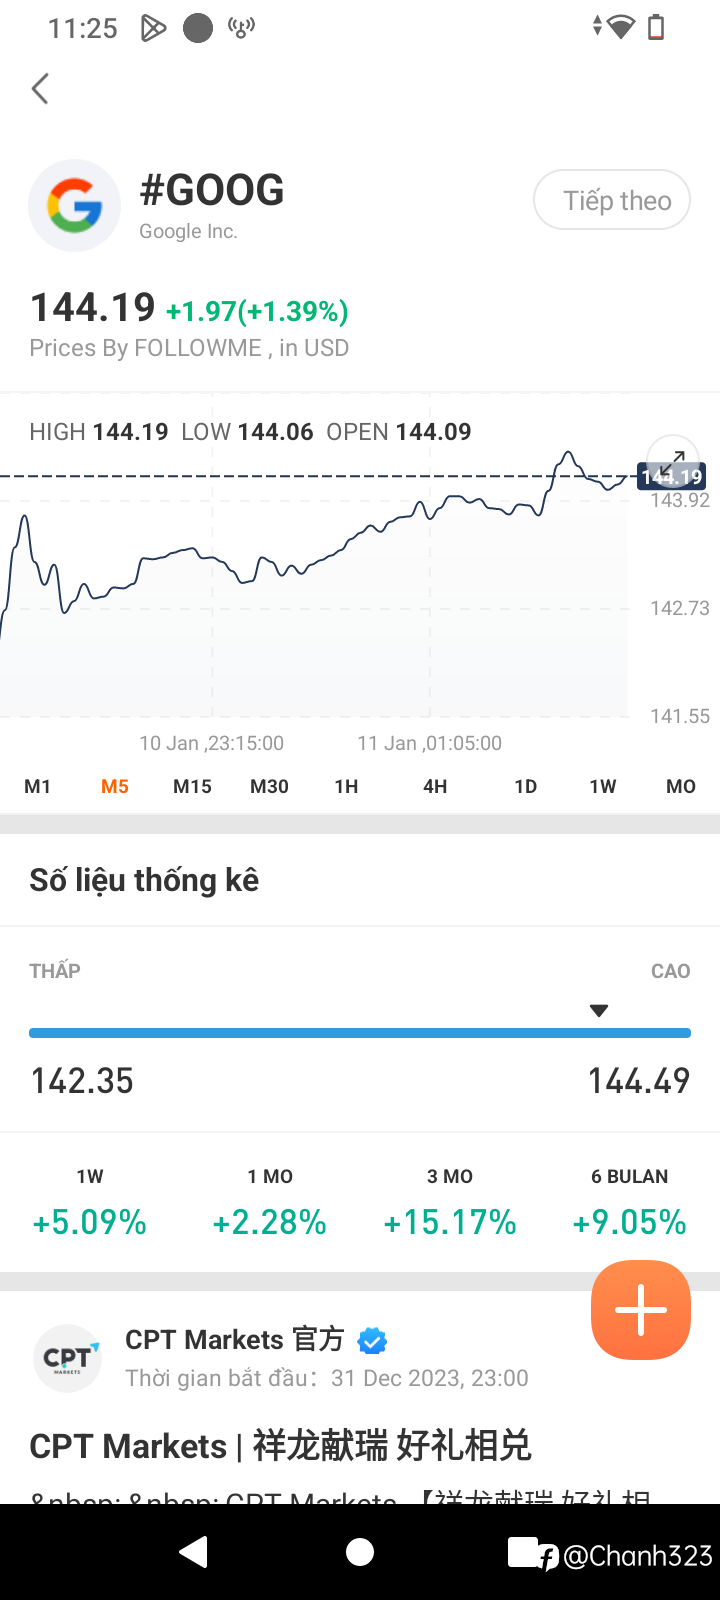Select the MO monthly interval

(x=681, y=787)
